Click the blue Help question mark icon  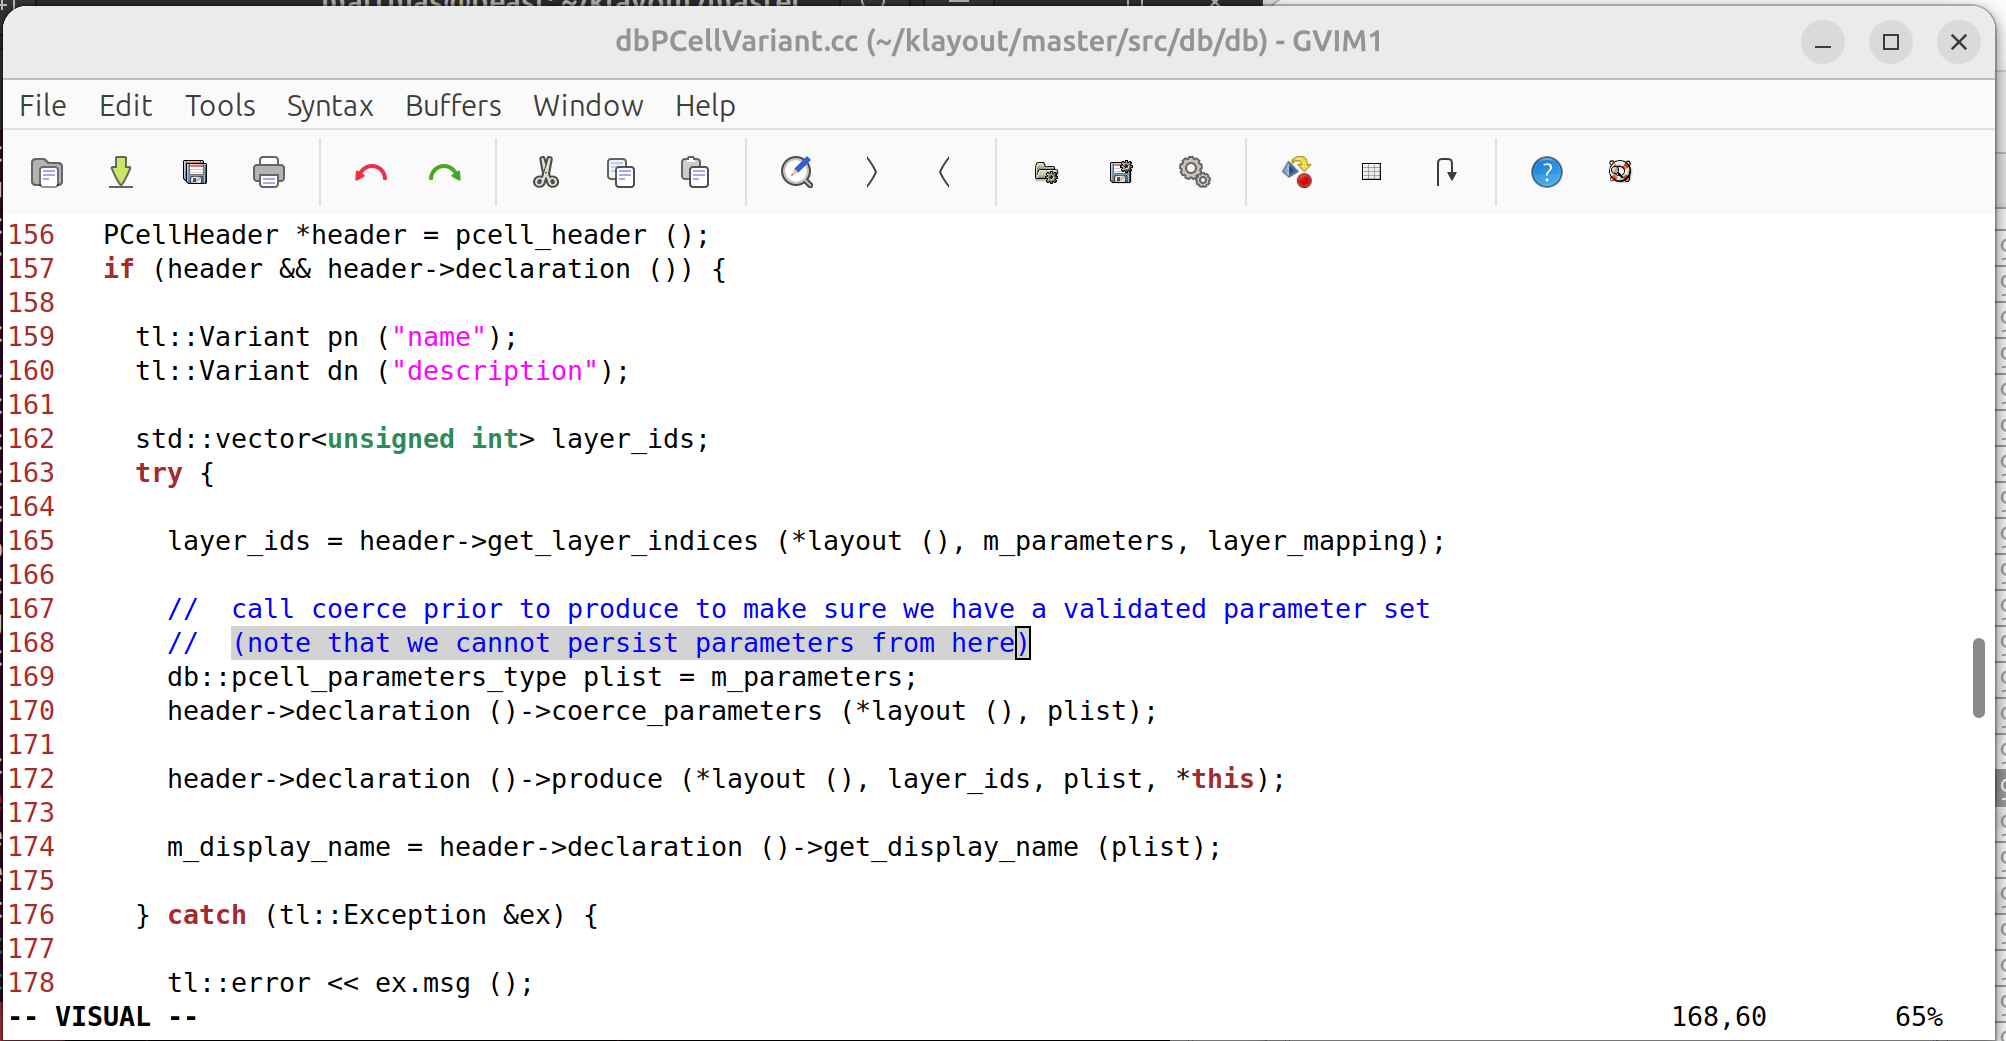click(1546, 173)
